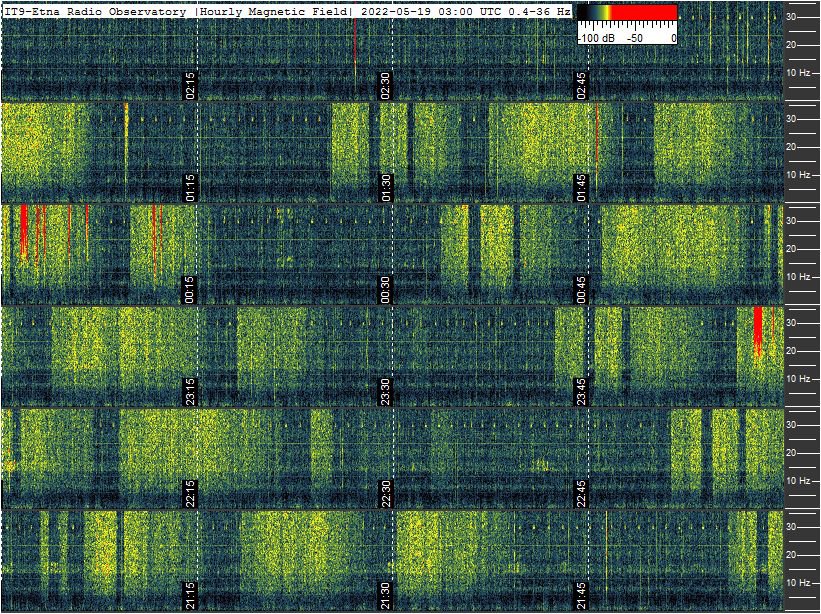Select the 02:30 time marker
Image resolution: width=821 pixels, height=614 pixels.
tap(386, 85)
